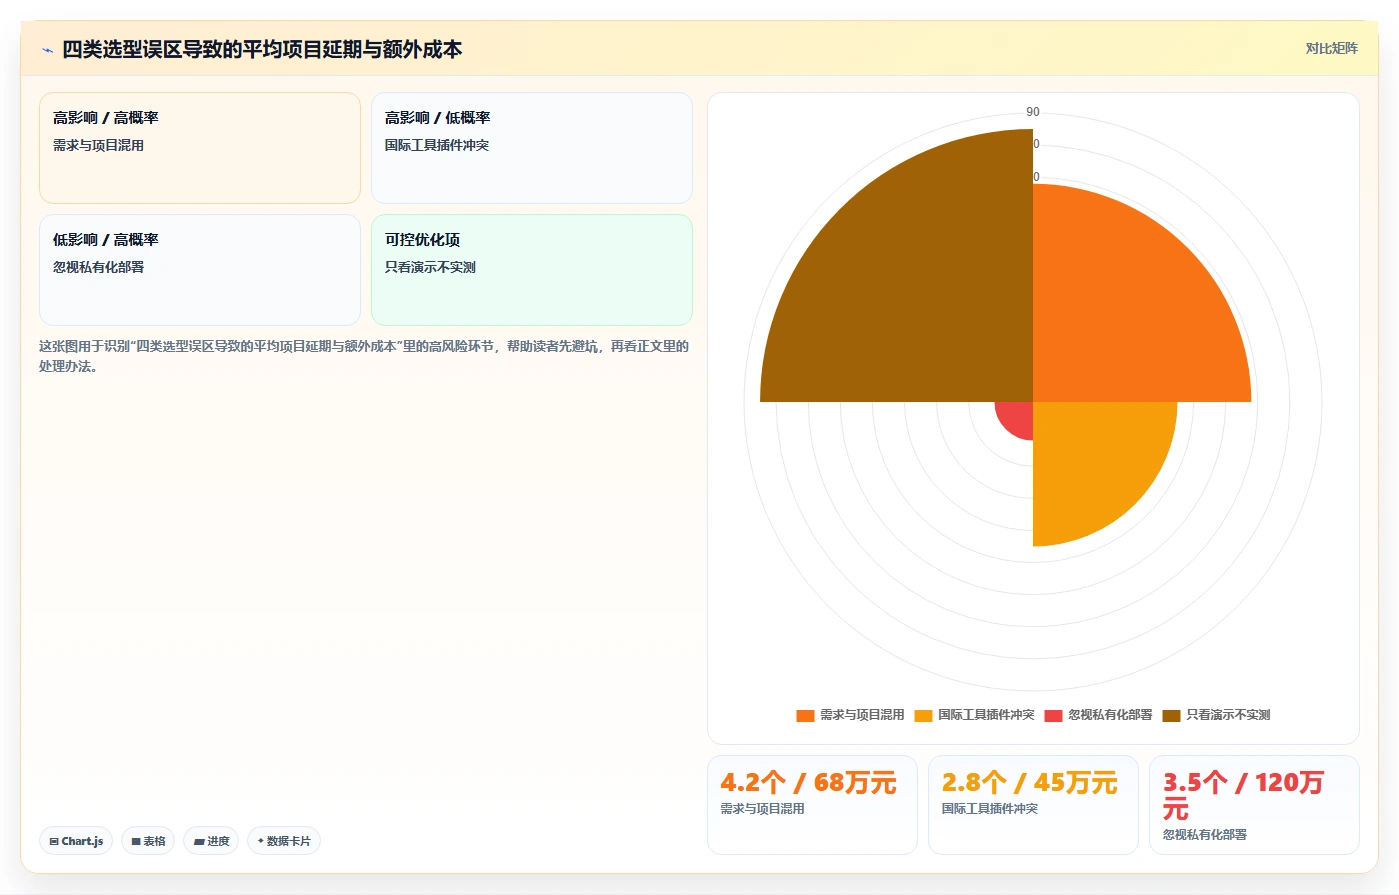Click the text 国际工具插件冲突 in second card

(437, 145)
